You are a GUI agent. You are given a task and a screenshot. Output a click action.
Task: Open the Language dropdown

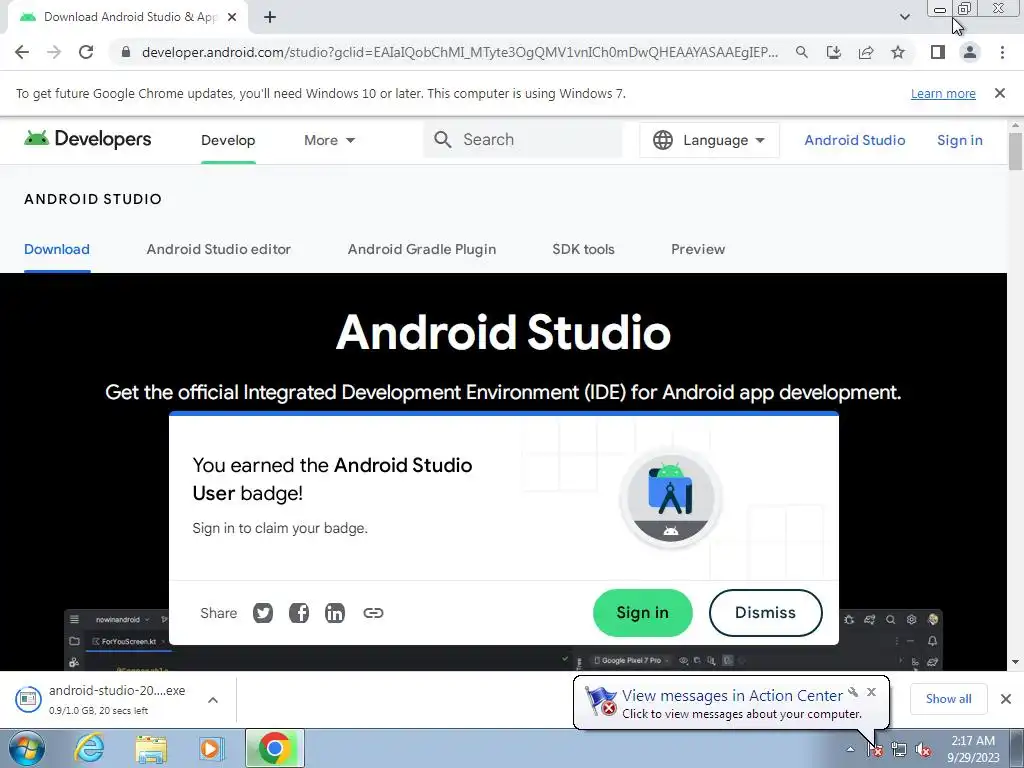click(x=709, y=140)
